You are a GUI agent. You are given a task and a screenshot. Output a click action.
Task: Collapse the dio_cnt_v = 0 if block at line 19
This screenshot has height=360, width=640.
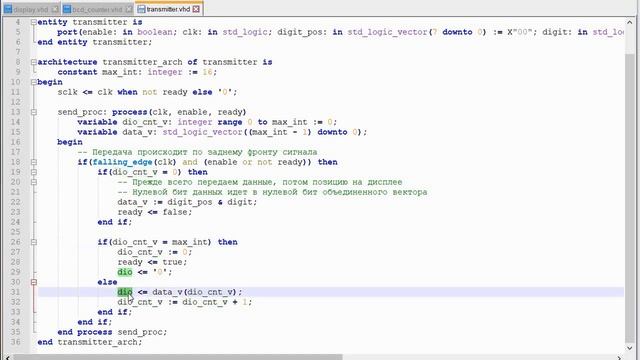(34, 172)
